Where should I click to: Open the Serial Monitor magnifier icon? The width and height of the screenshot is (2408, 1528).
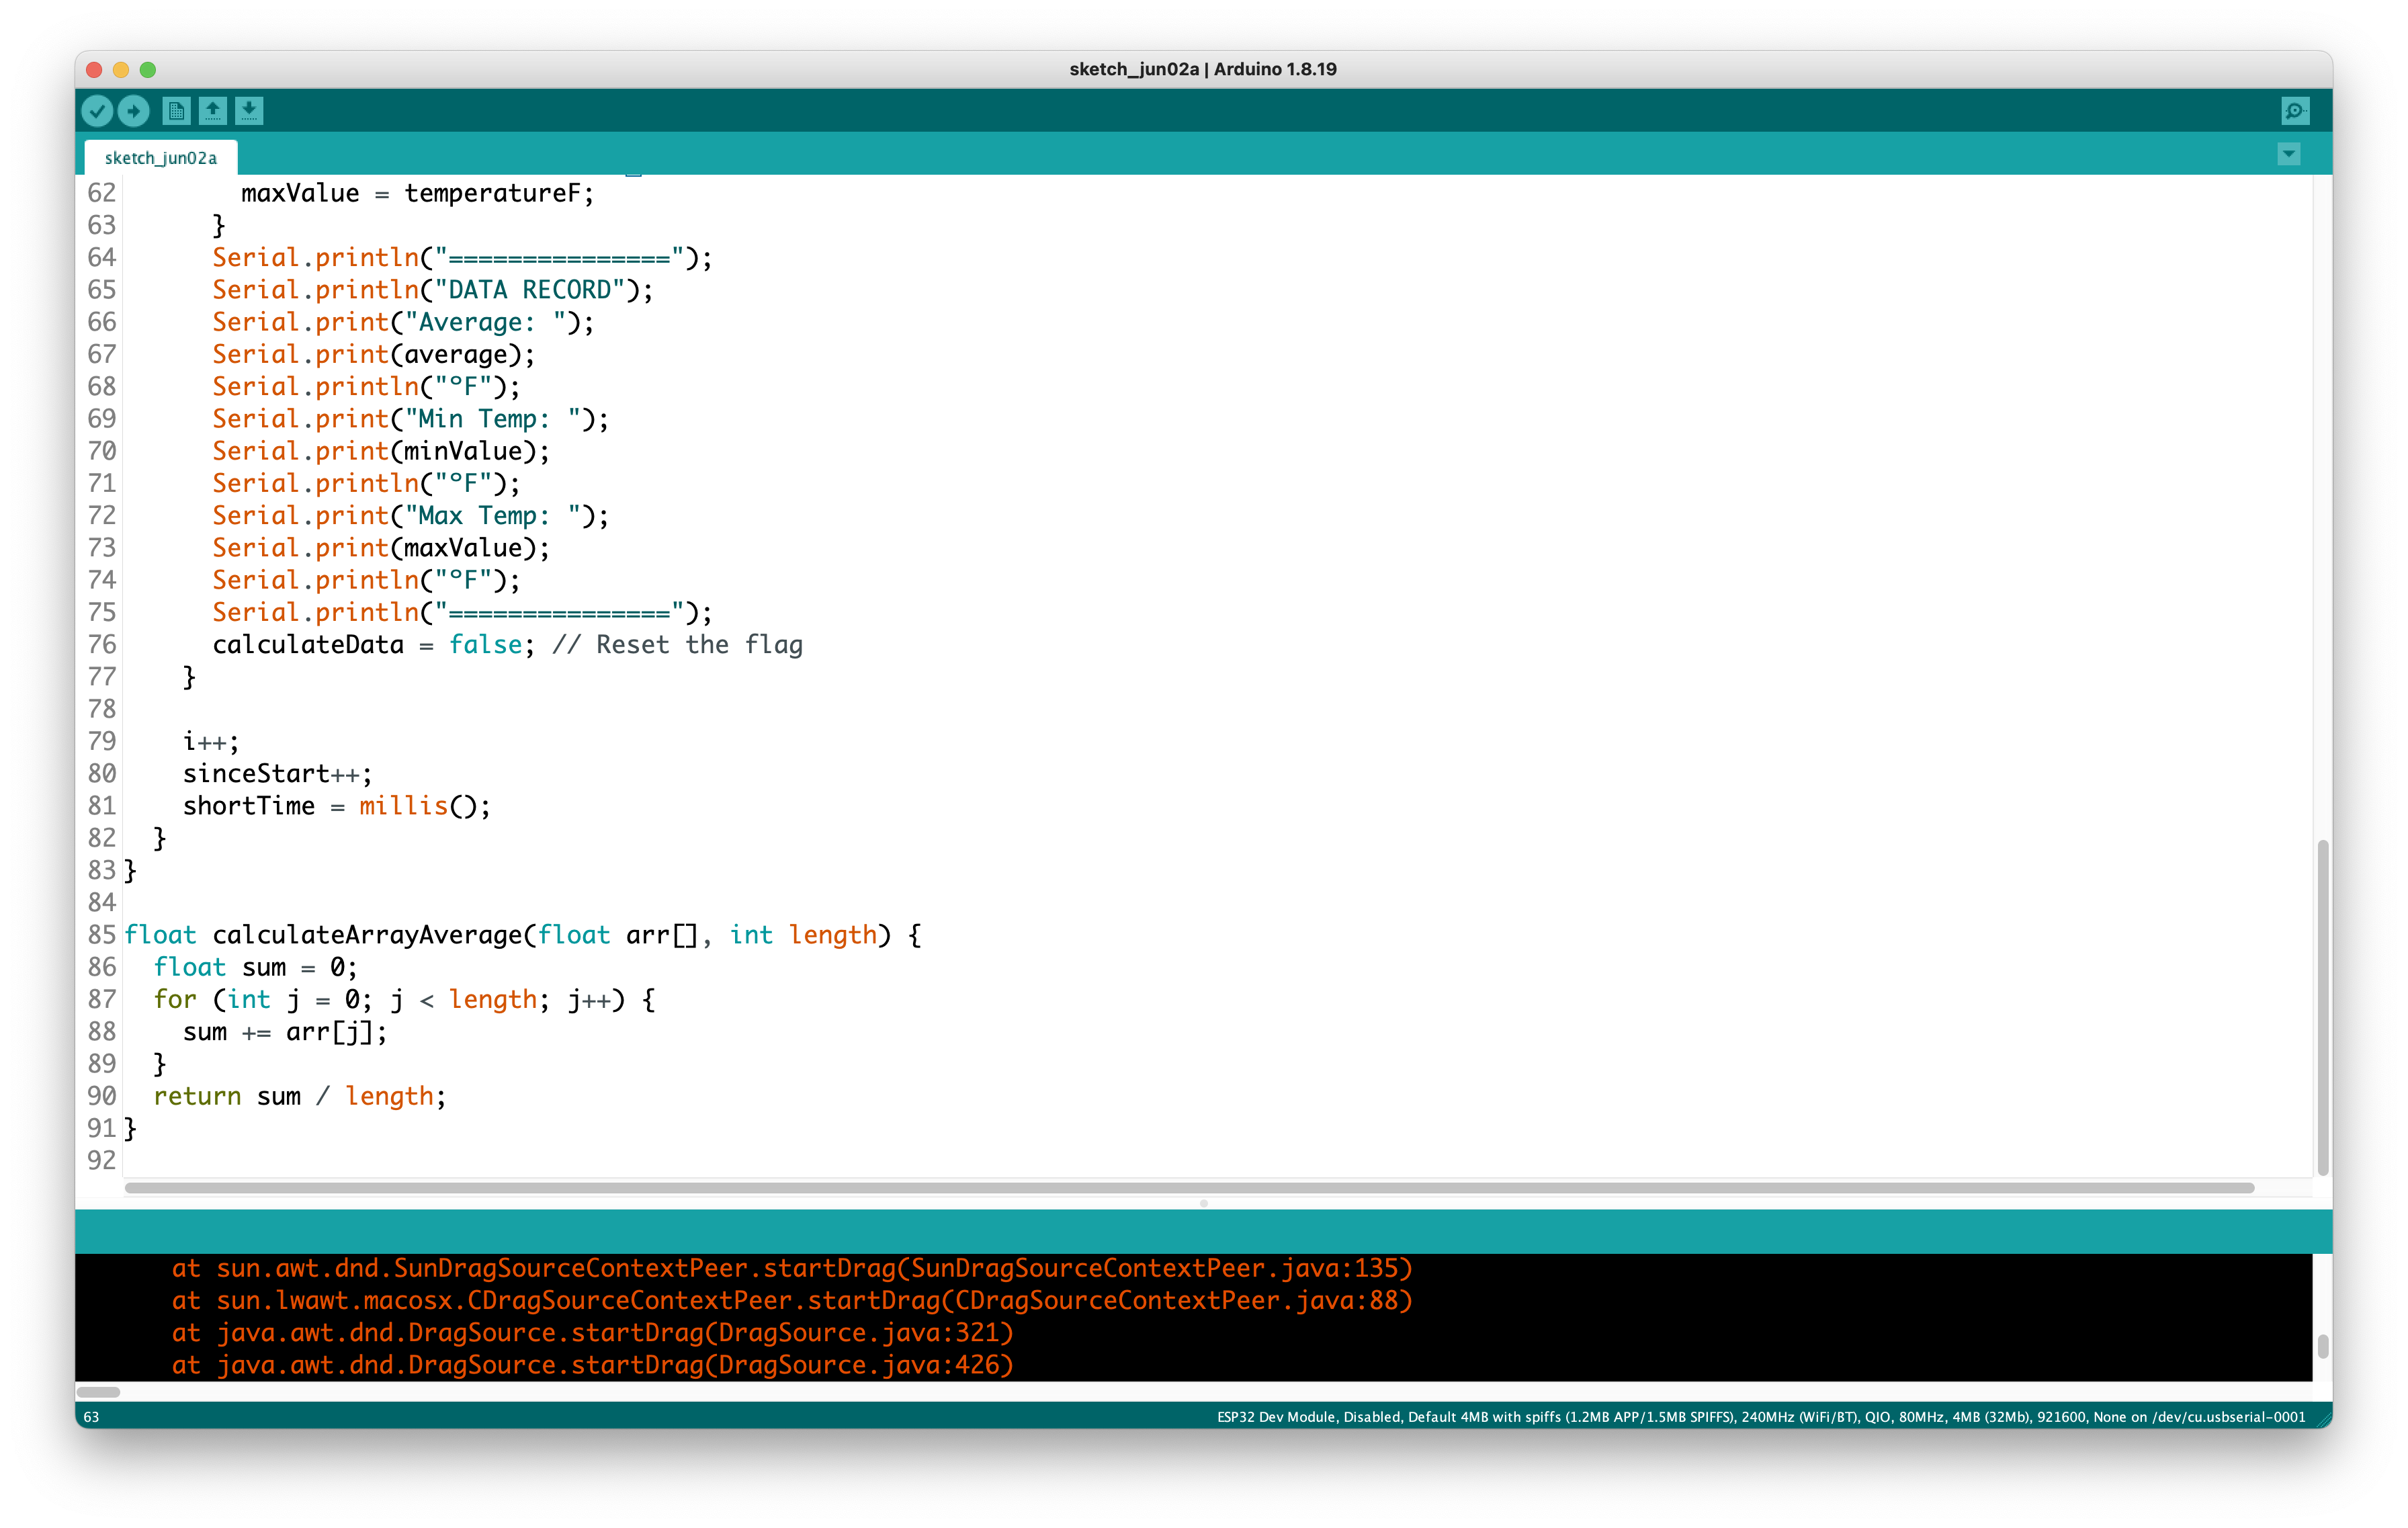click(x=2295, y=111)
